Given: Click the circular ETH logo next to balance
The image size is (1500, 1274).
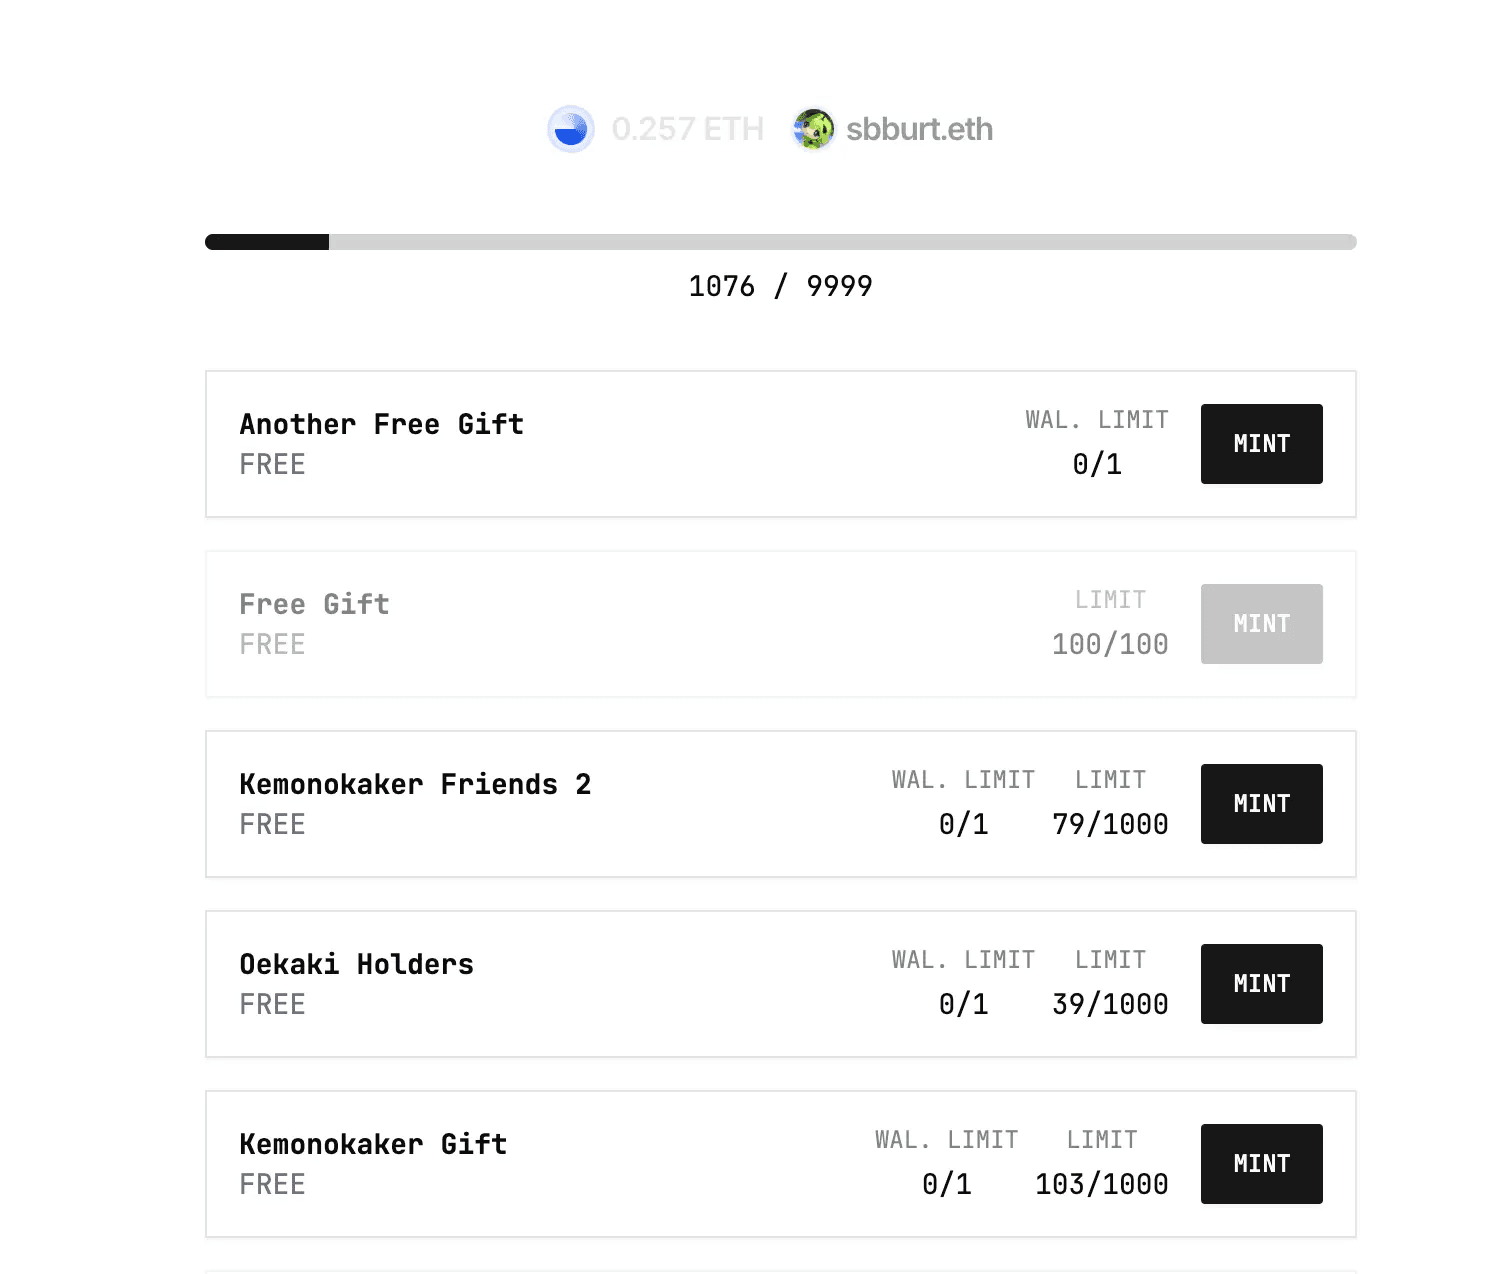Looking at the screenshot, I should point(570,128).
